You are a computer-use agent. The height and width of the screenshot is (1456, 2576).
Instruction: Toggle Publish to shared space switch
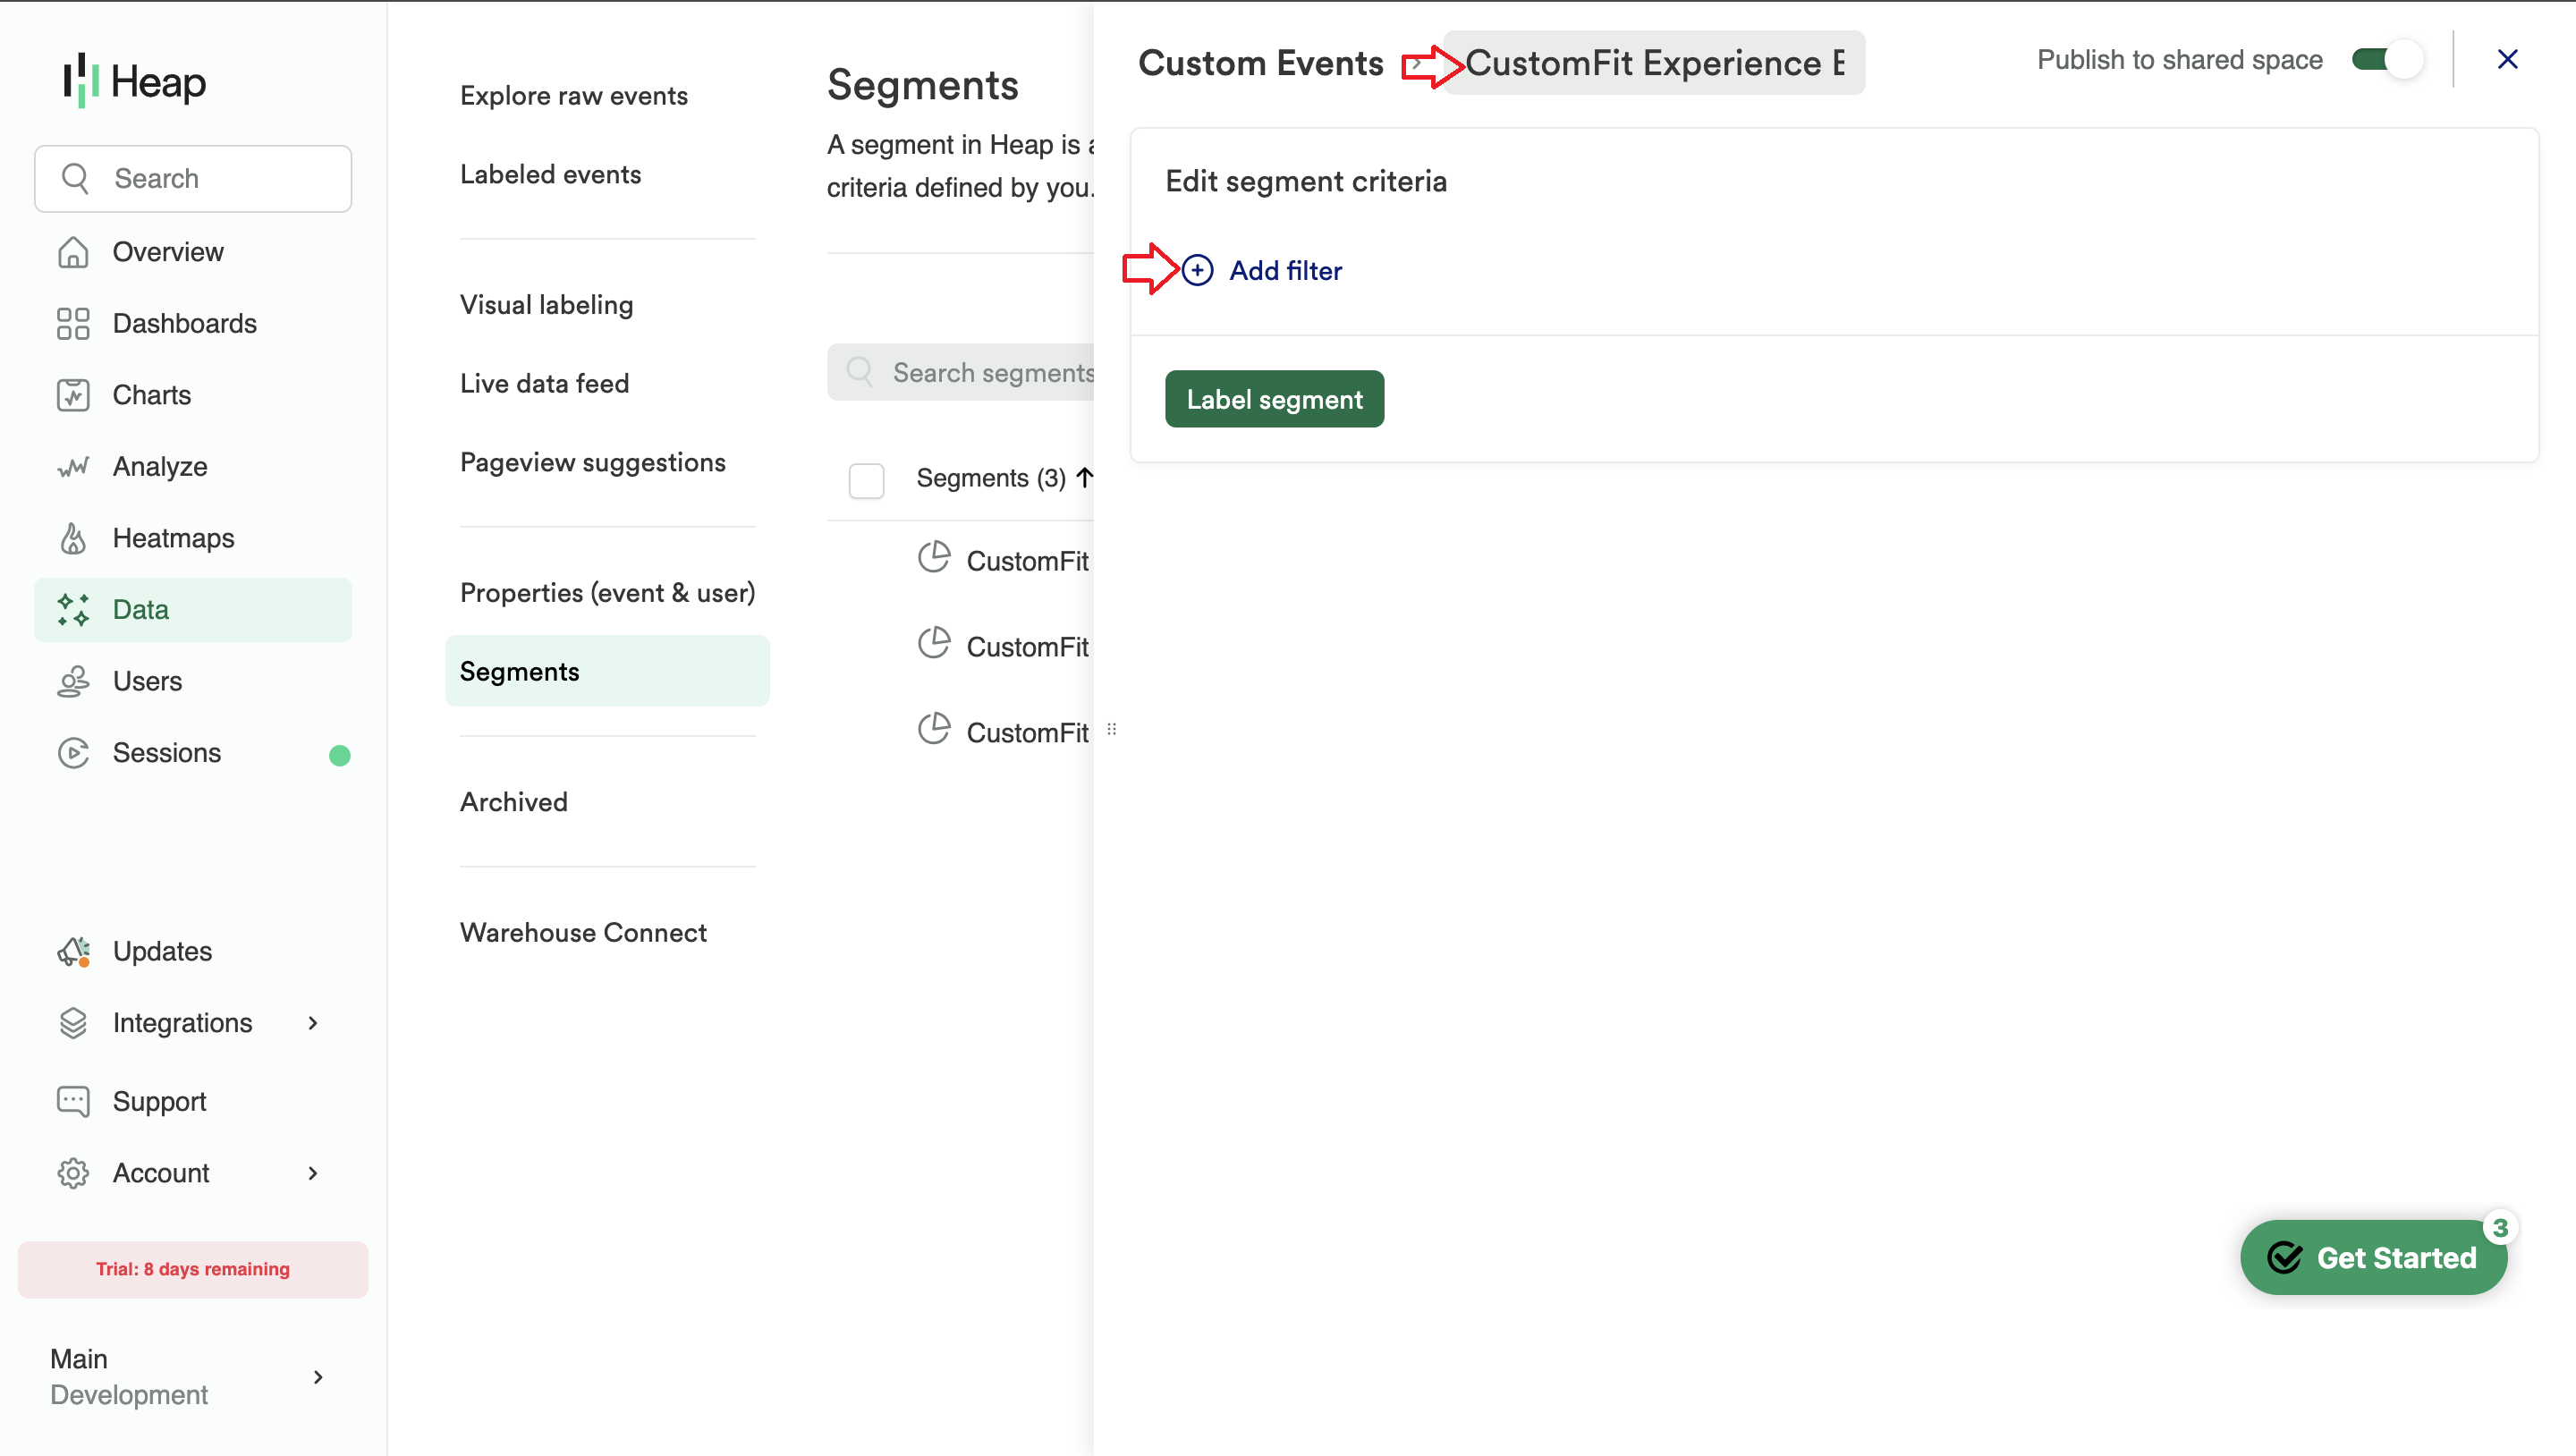[x=2386, y=60]
